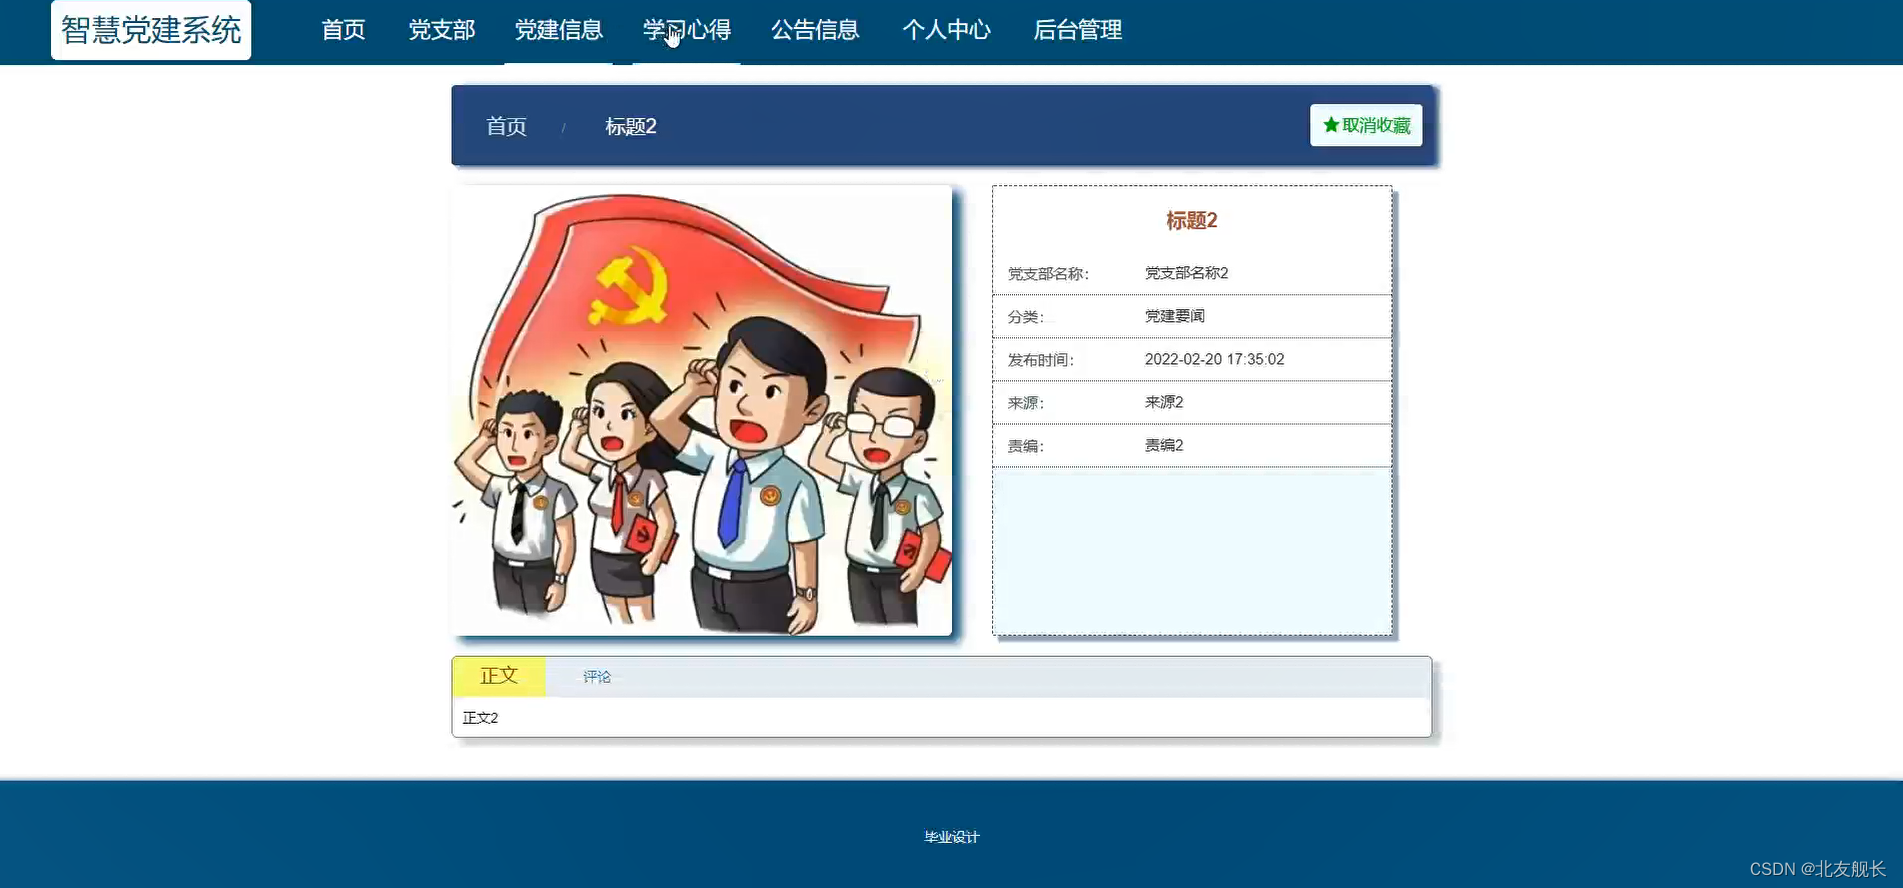Screen dimensions: 1903x888
Task: Click the party flag cartoon image
Action: pos(702,410)
